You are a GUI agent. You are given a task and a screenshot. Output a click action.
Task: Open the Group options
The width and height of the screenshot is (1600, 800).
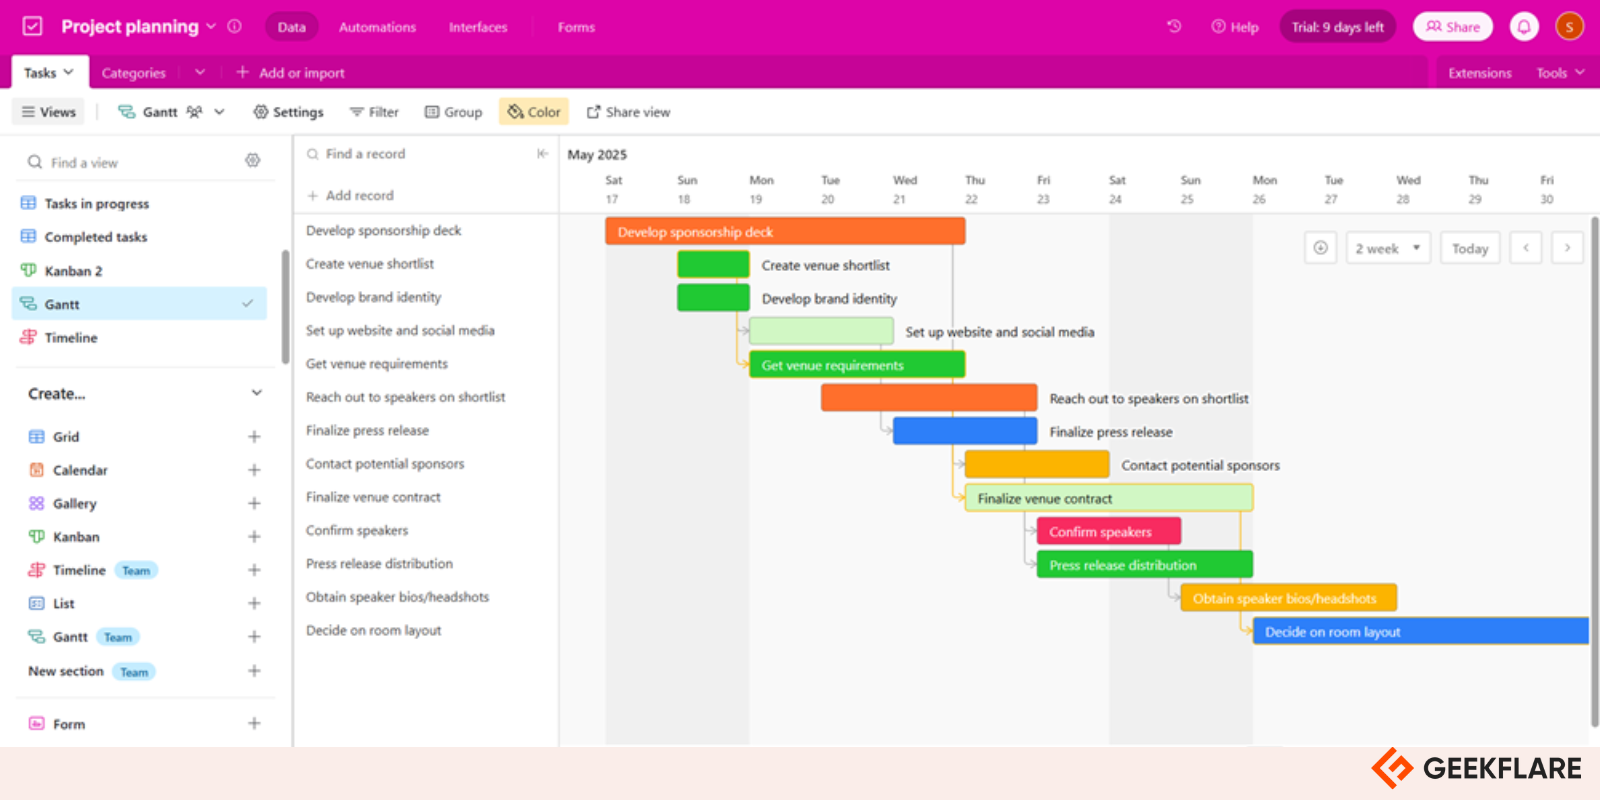pyautogui.click(x=453, y=112)
